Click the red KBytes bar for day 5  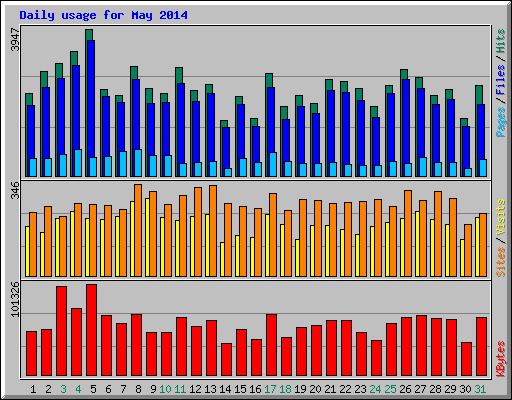click(x=91, y=330)
